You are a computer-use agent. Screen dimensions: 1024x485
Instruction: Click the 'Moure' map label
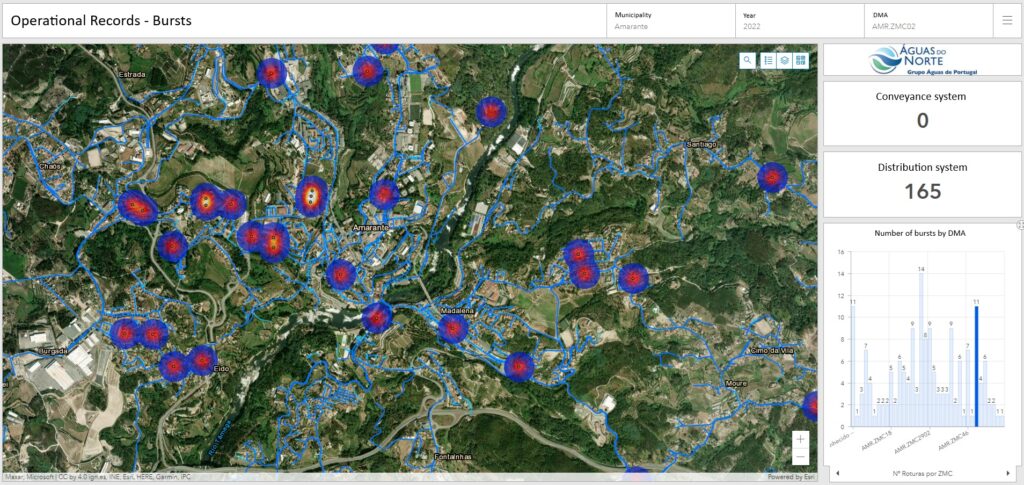[x=736, y=383]
